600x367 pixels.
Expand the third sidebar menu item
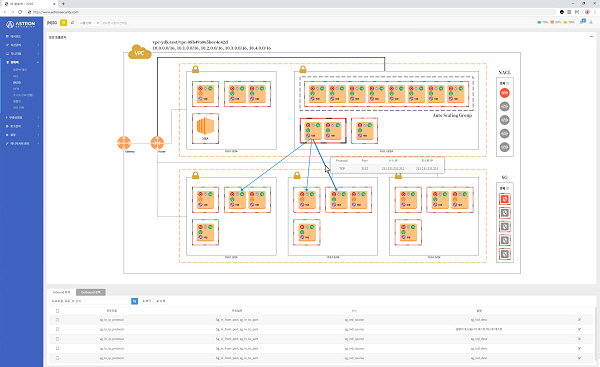point(22,54)
